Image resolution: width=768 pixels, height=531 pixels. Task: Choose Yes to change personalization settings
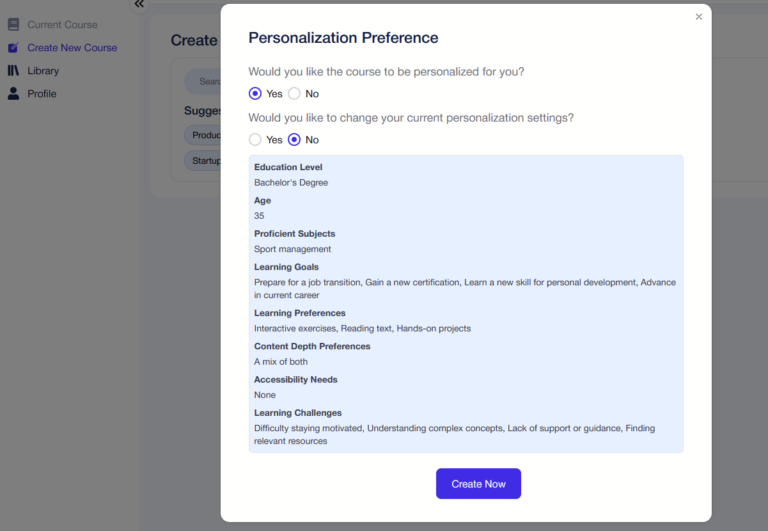255,140
